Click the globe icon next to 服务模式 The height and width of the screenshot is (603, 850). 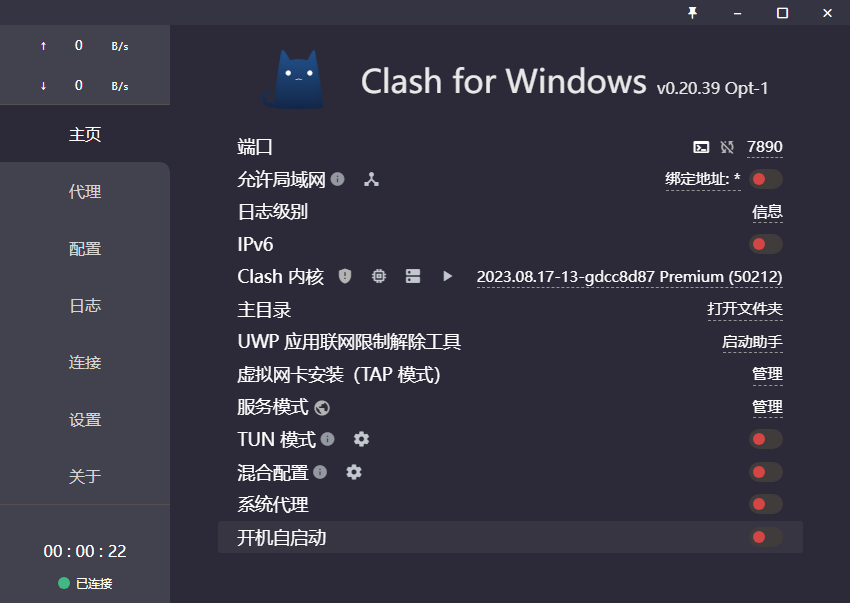pyautogui.click(x=322, y=408)
